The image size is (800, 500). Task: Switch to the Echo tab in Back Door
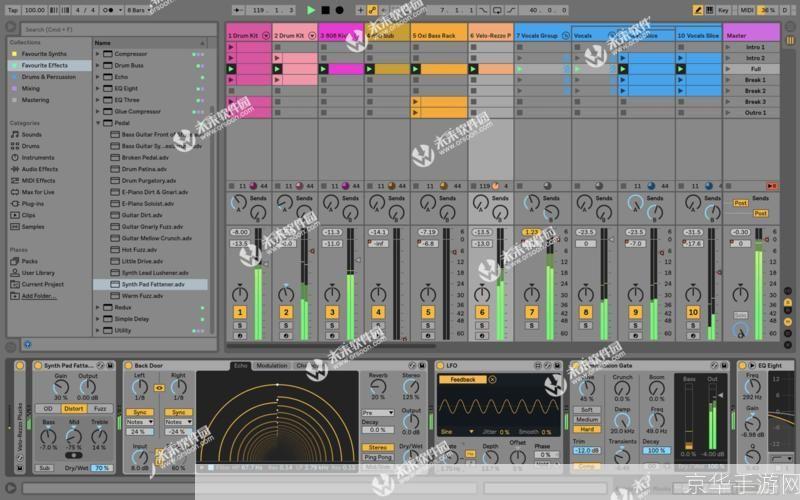coord(240,365)
